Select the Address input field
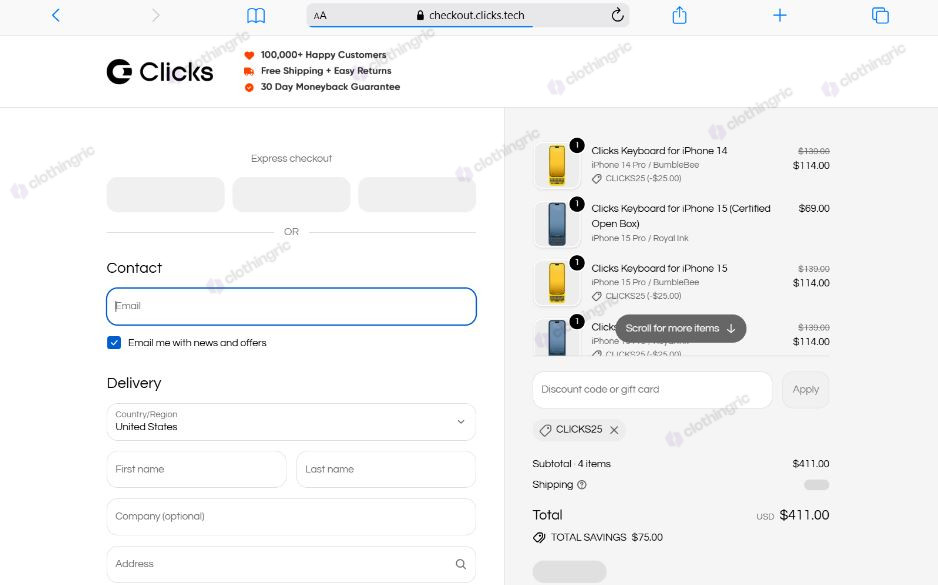Image resolution: width=938 pixels, height=585 pixels. point(291,563)
